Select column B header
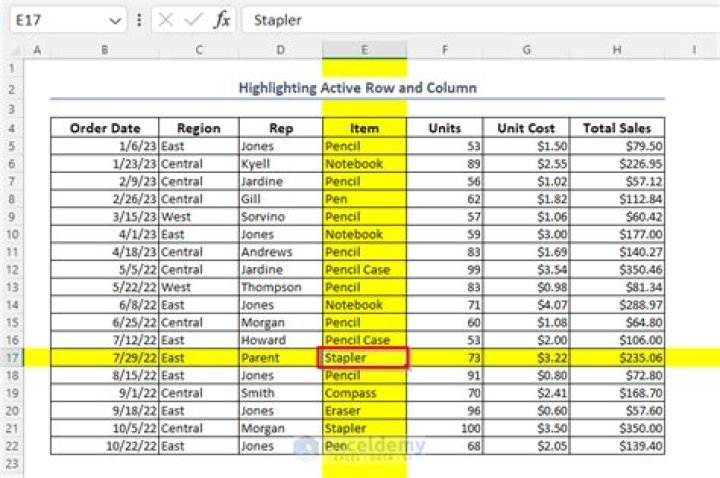 (x=105, y=50)
